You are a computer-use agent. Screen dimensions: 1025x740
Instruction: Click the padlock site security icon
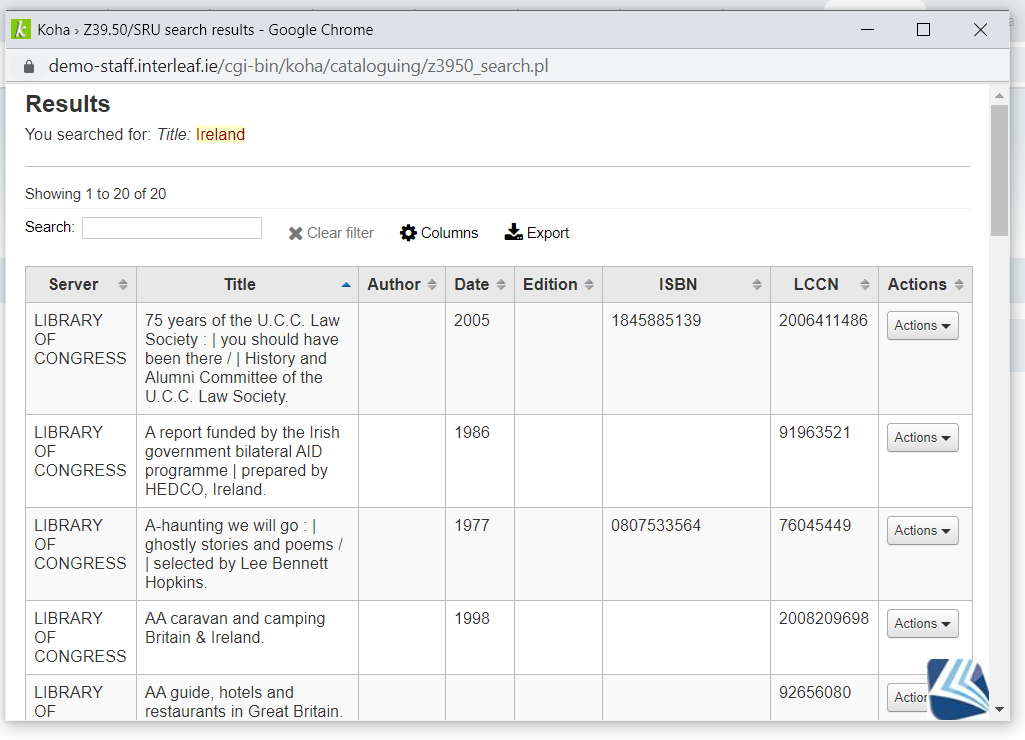click(29, 67)
